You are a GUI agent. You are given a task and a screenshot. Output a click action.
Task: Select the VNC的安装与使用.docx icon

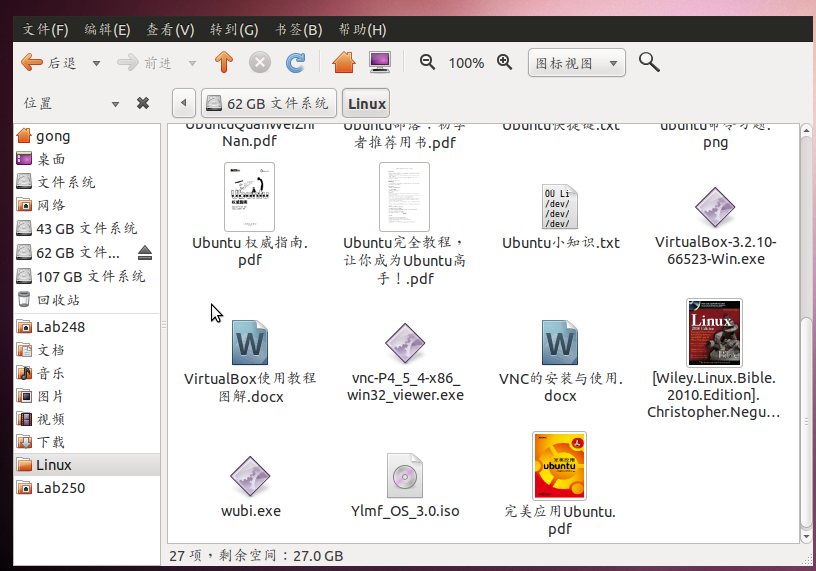[x=560, y=342]
